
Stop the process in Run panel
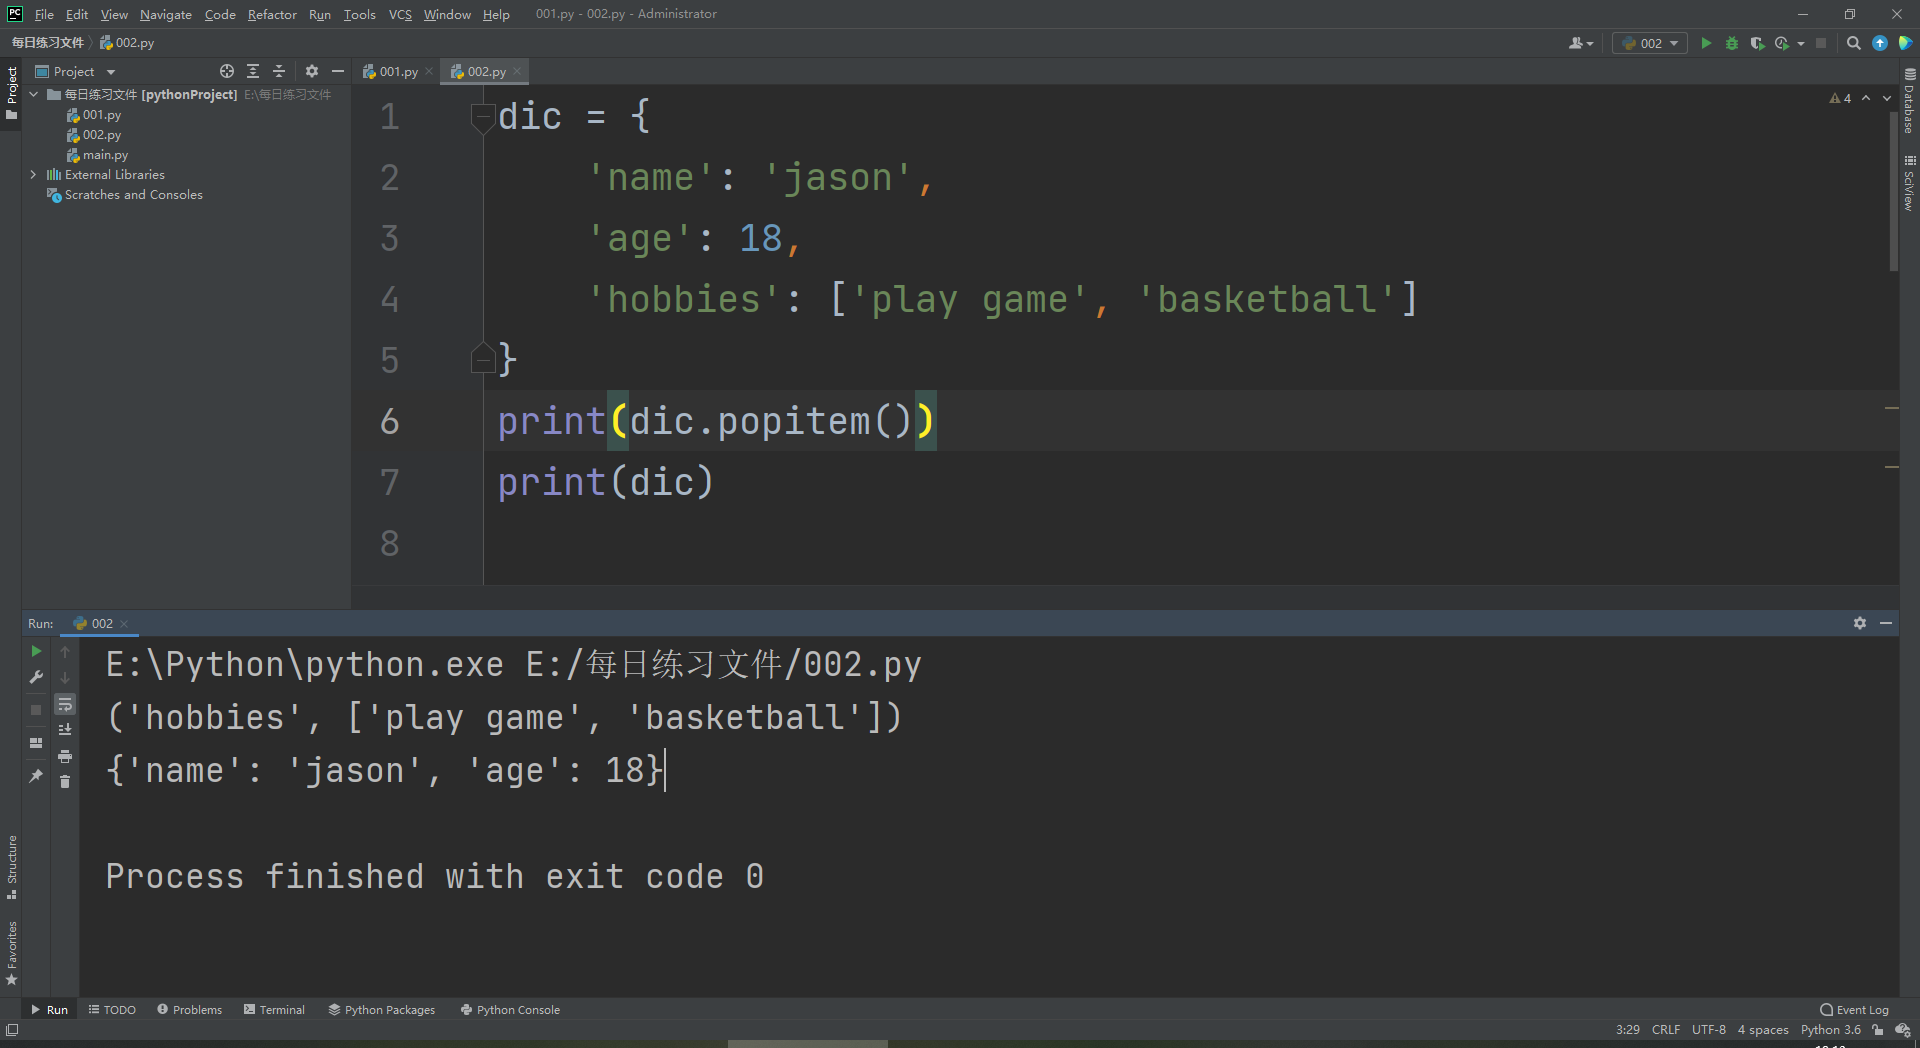[x=36, y=710]
